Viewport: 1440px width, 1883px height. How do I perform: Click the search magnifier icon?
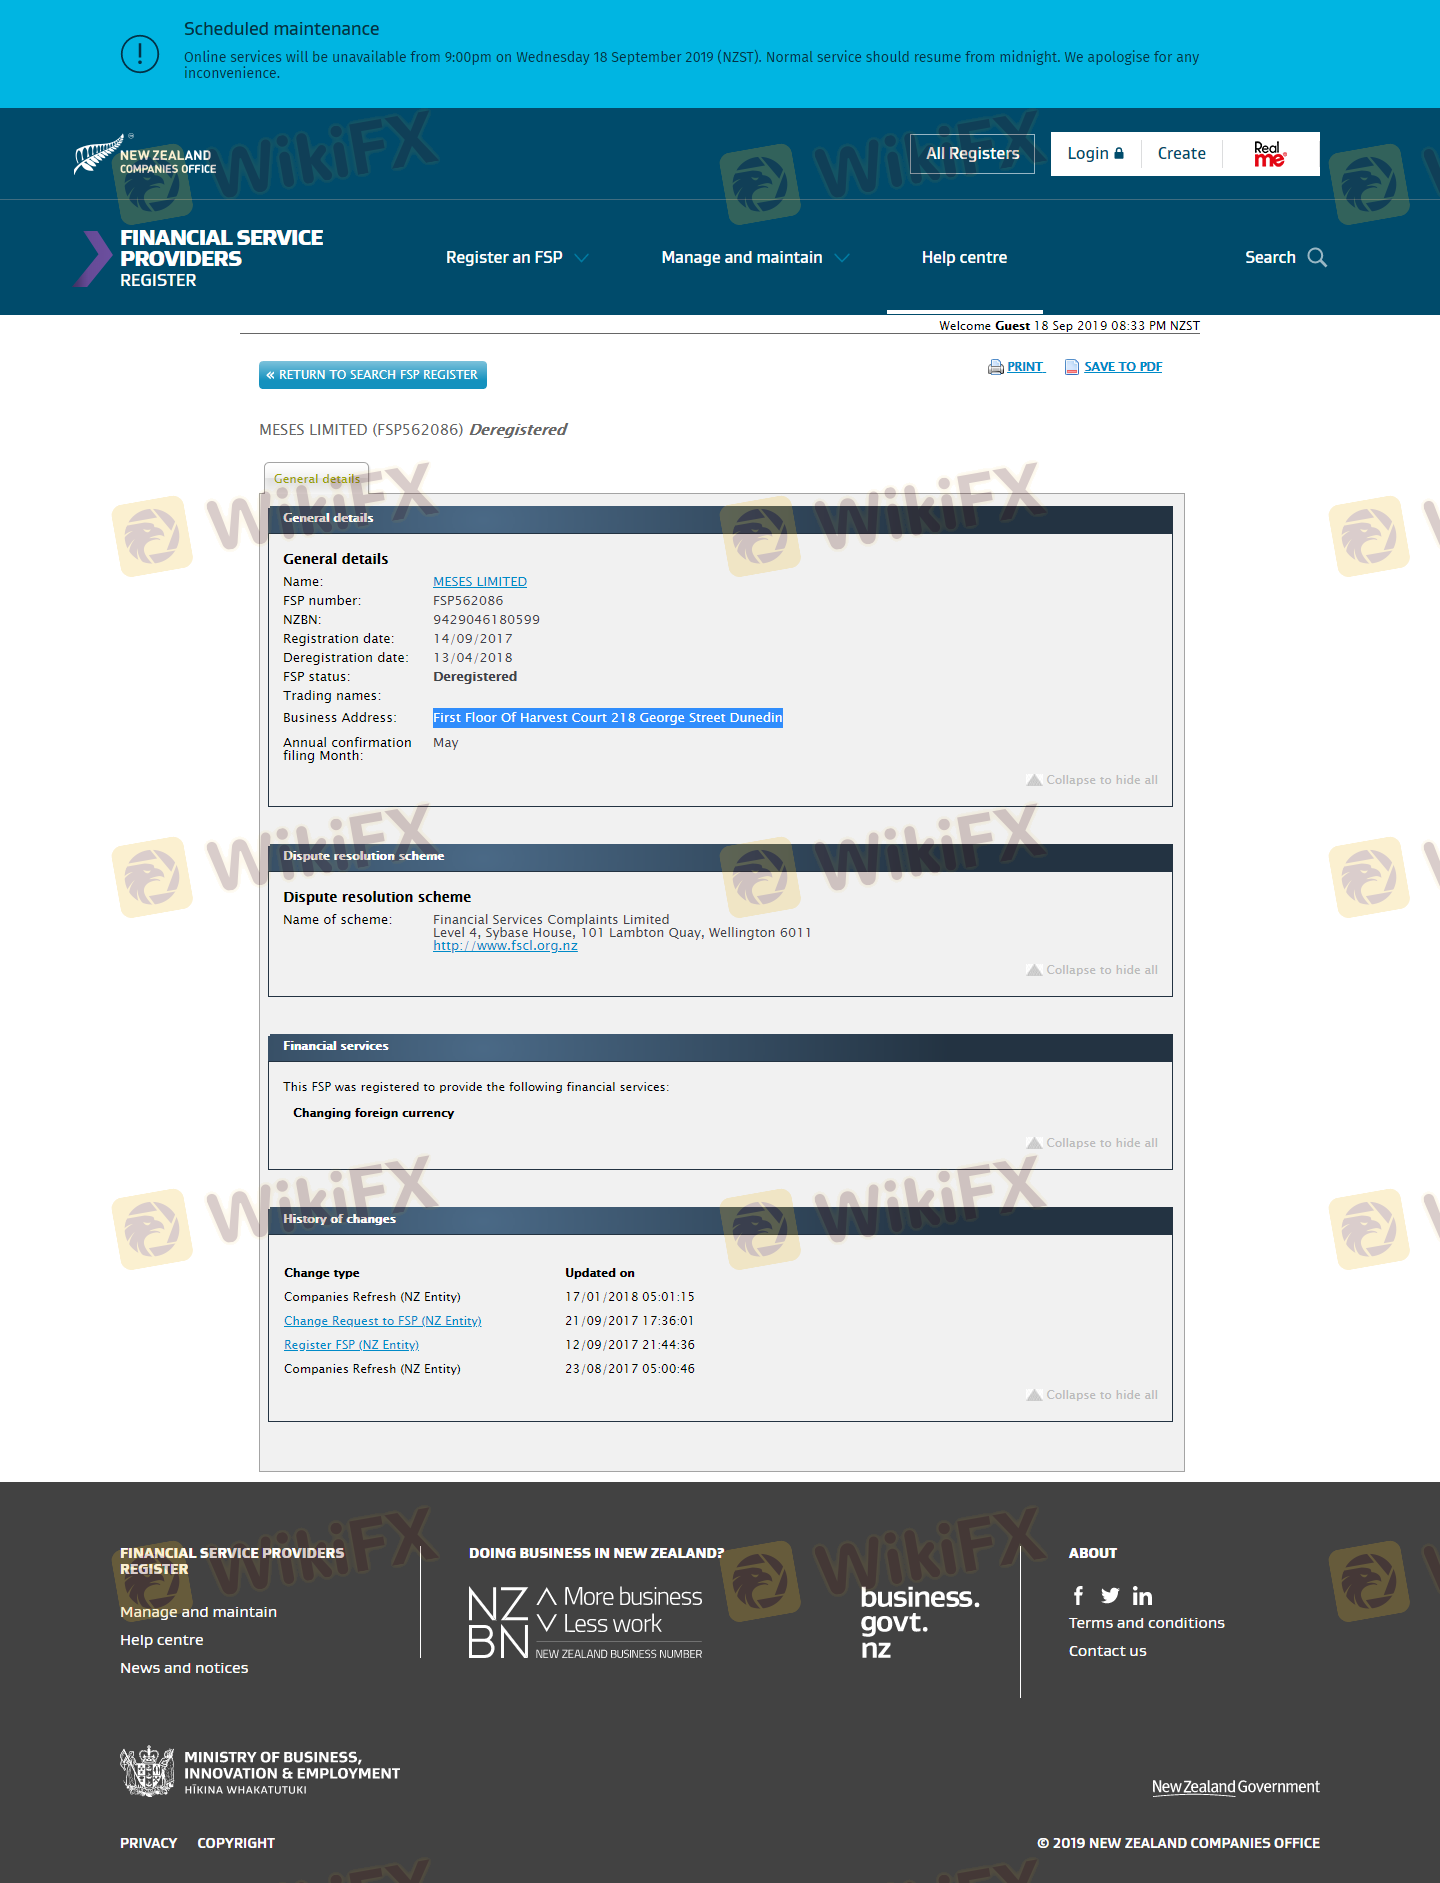[x=1317, y=258]
